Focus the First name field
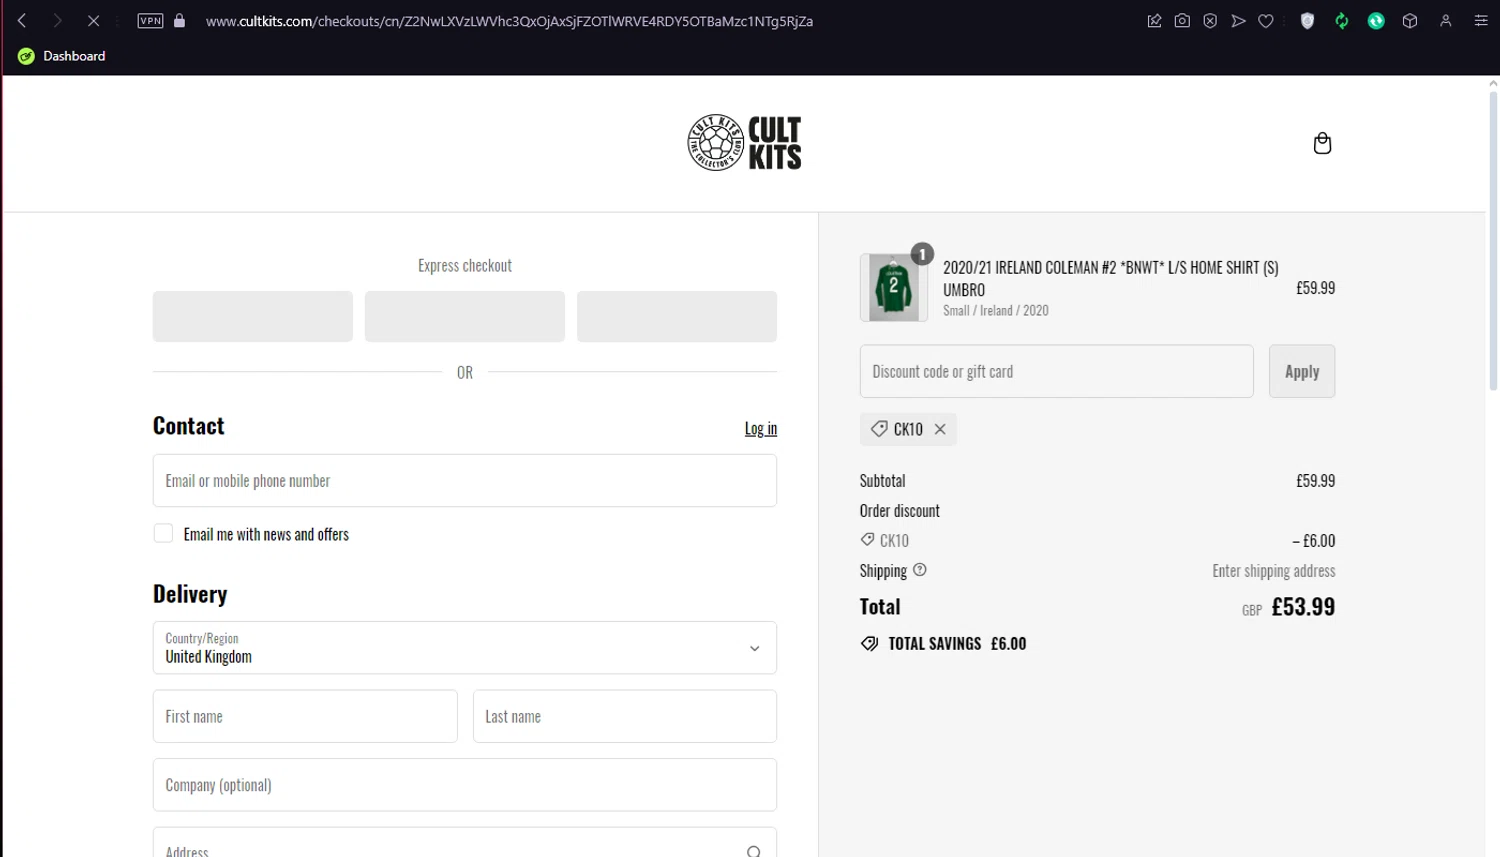 (x=305, y=716)
